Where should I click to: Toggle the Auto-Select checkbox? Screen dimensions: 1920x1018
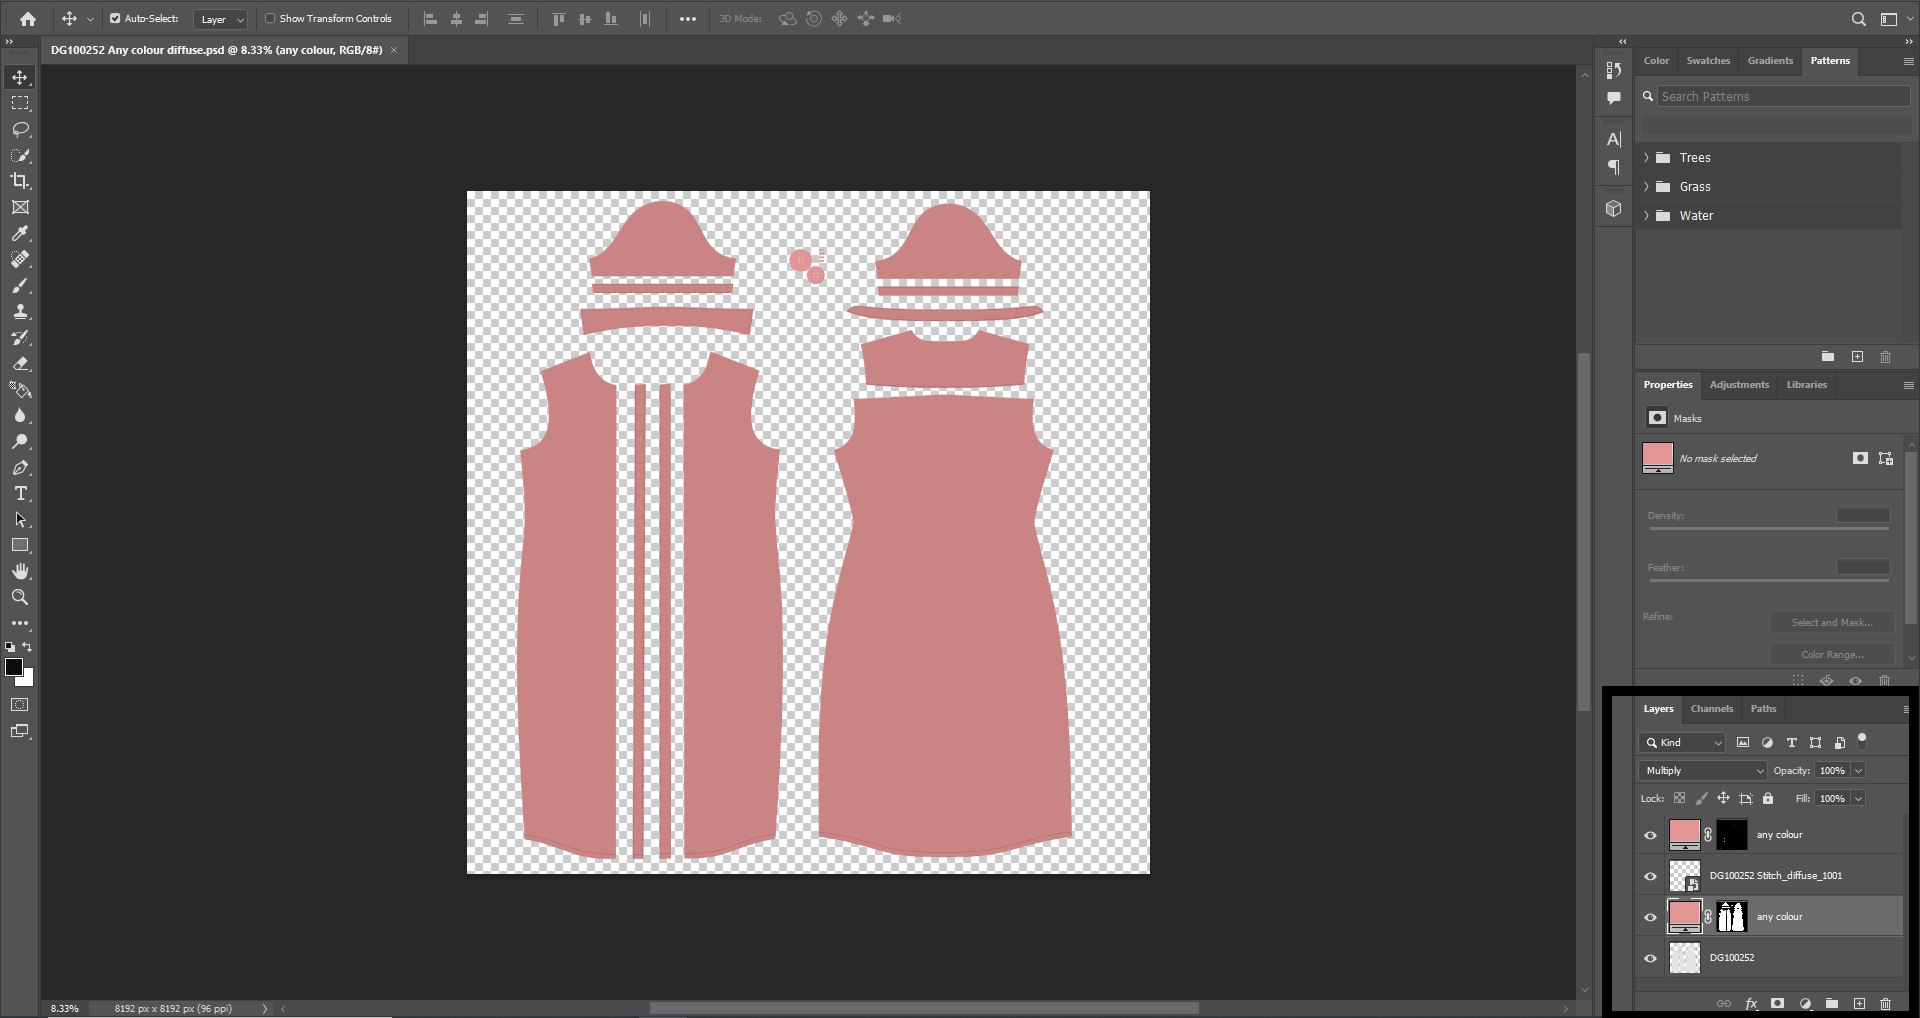coord(115,18)
